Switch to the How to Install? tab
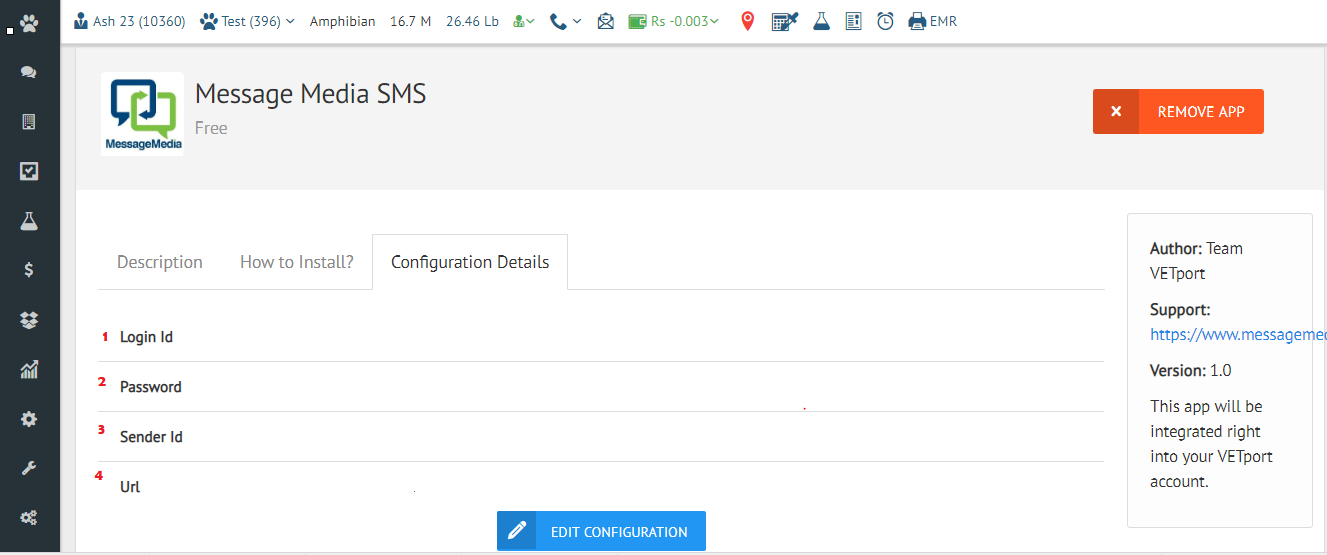The image size is (1327, 555). click(297, 262)
